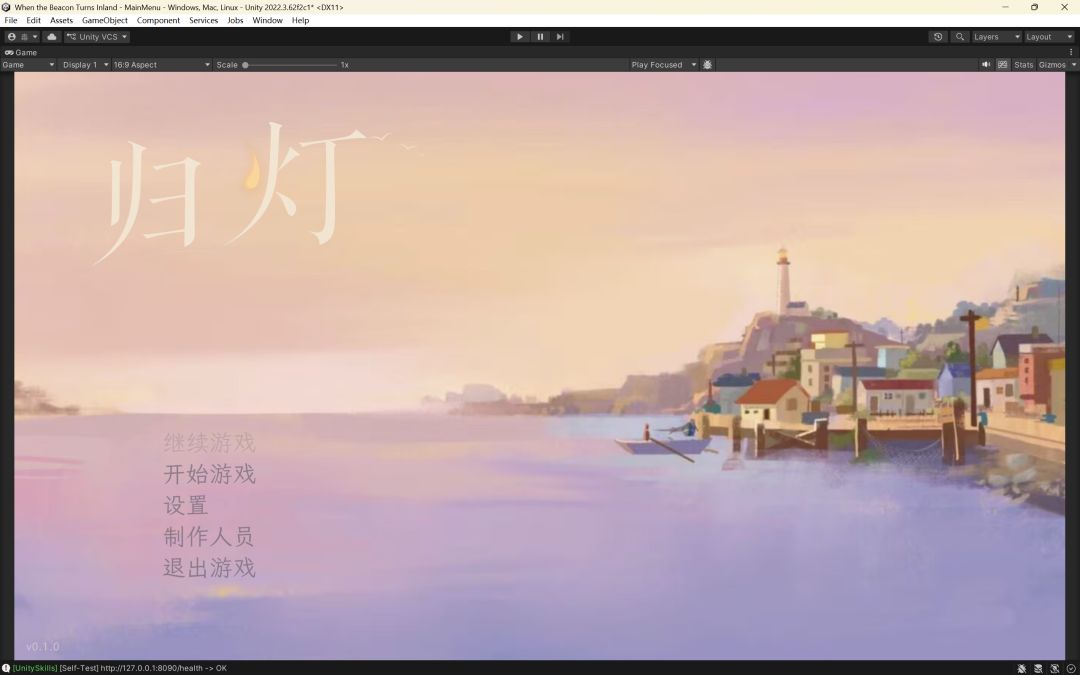Restore down the Unity editor window
Viewport: 1080px width, 675px height.
tap(1035, 7)
